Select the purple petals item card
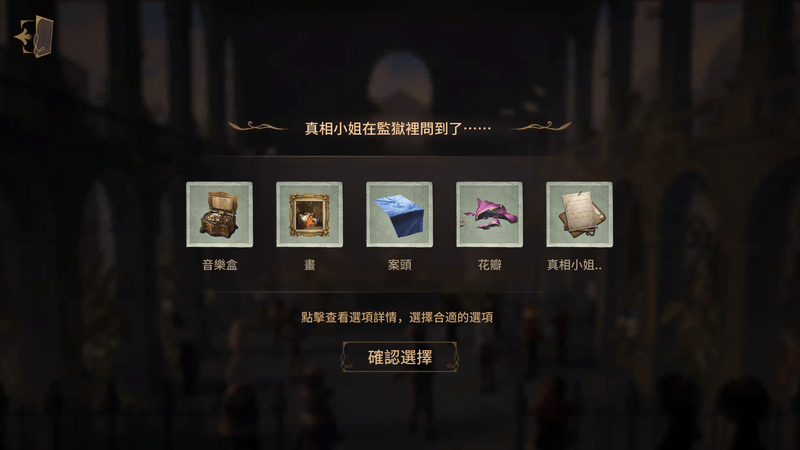Viewport: 800px width, 450px height. pos(489,214)
